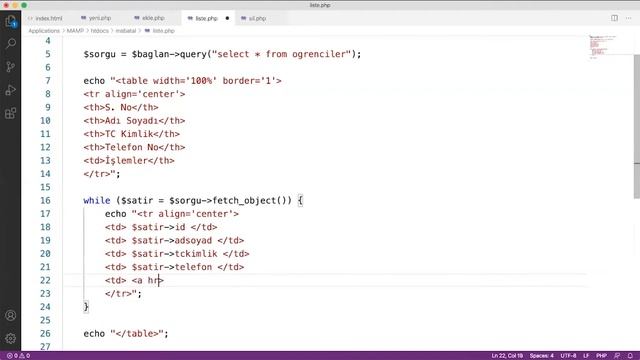
Task: Open the Manage gear icon
Action: (x=11, y=338)
